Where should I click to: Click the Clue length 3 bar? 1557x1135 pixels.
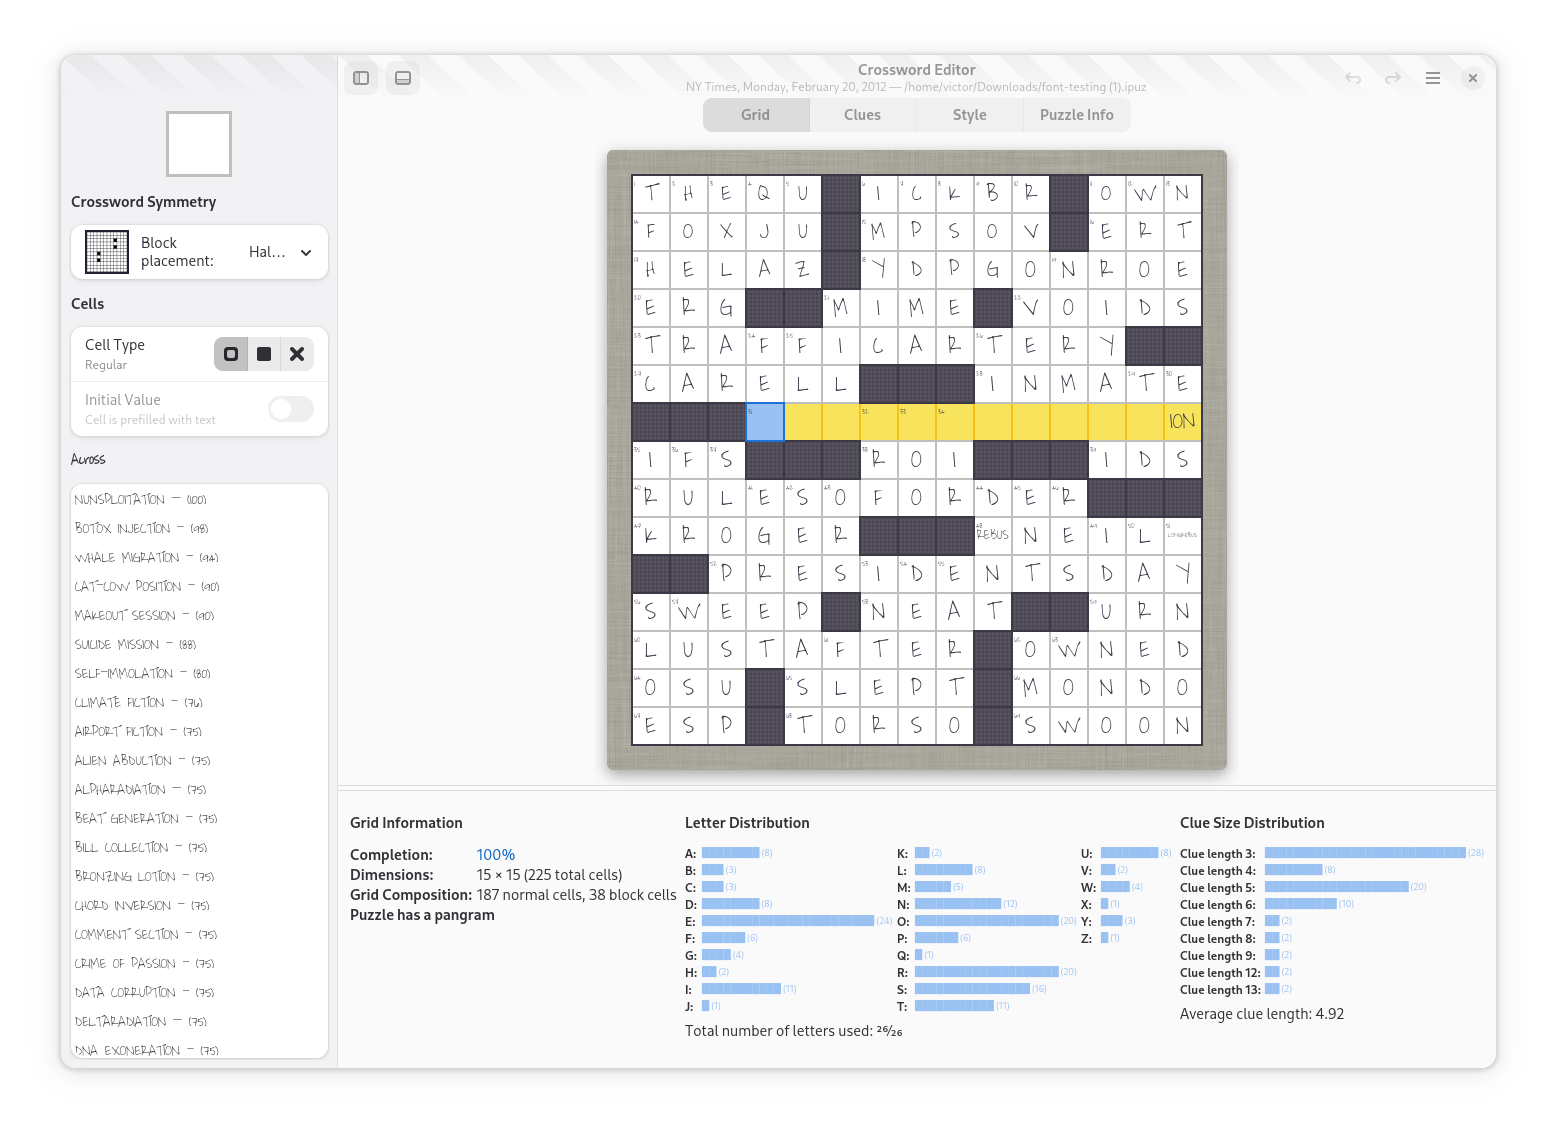tap(1365, 853)
